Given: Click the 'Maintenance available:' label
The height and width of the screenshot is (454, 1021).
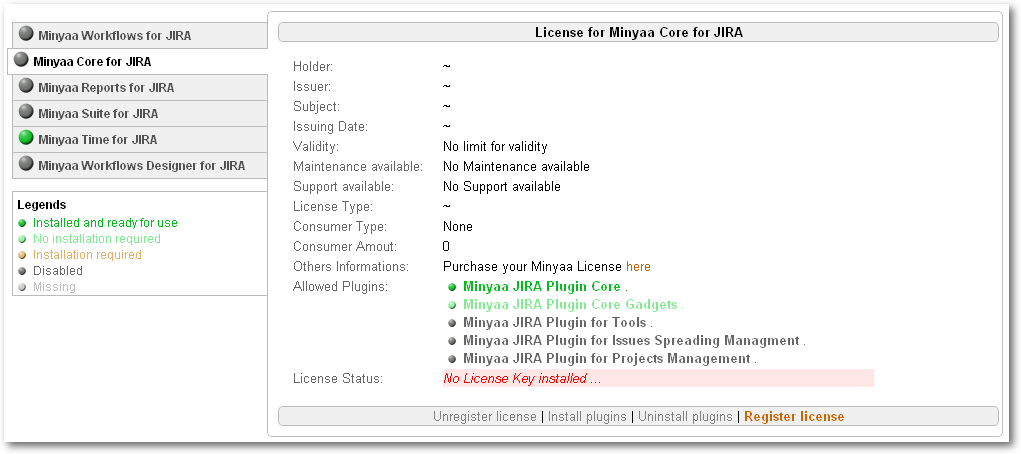Looking at the screenshot, I should pos(358,167).
